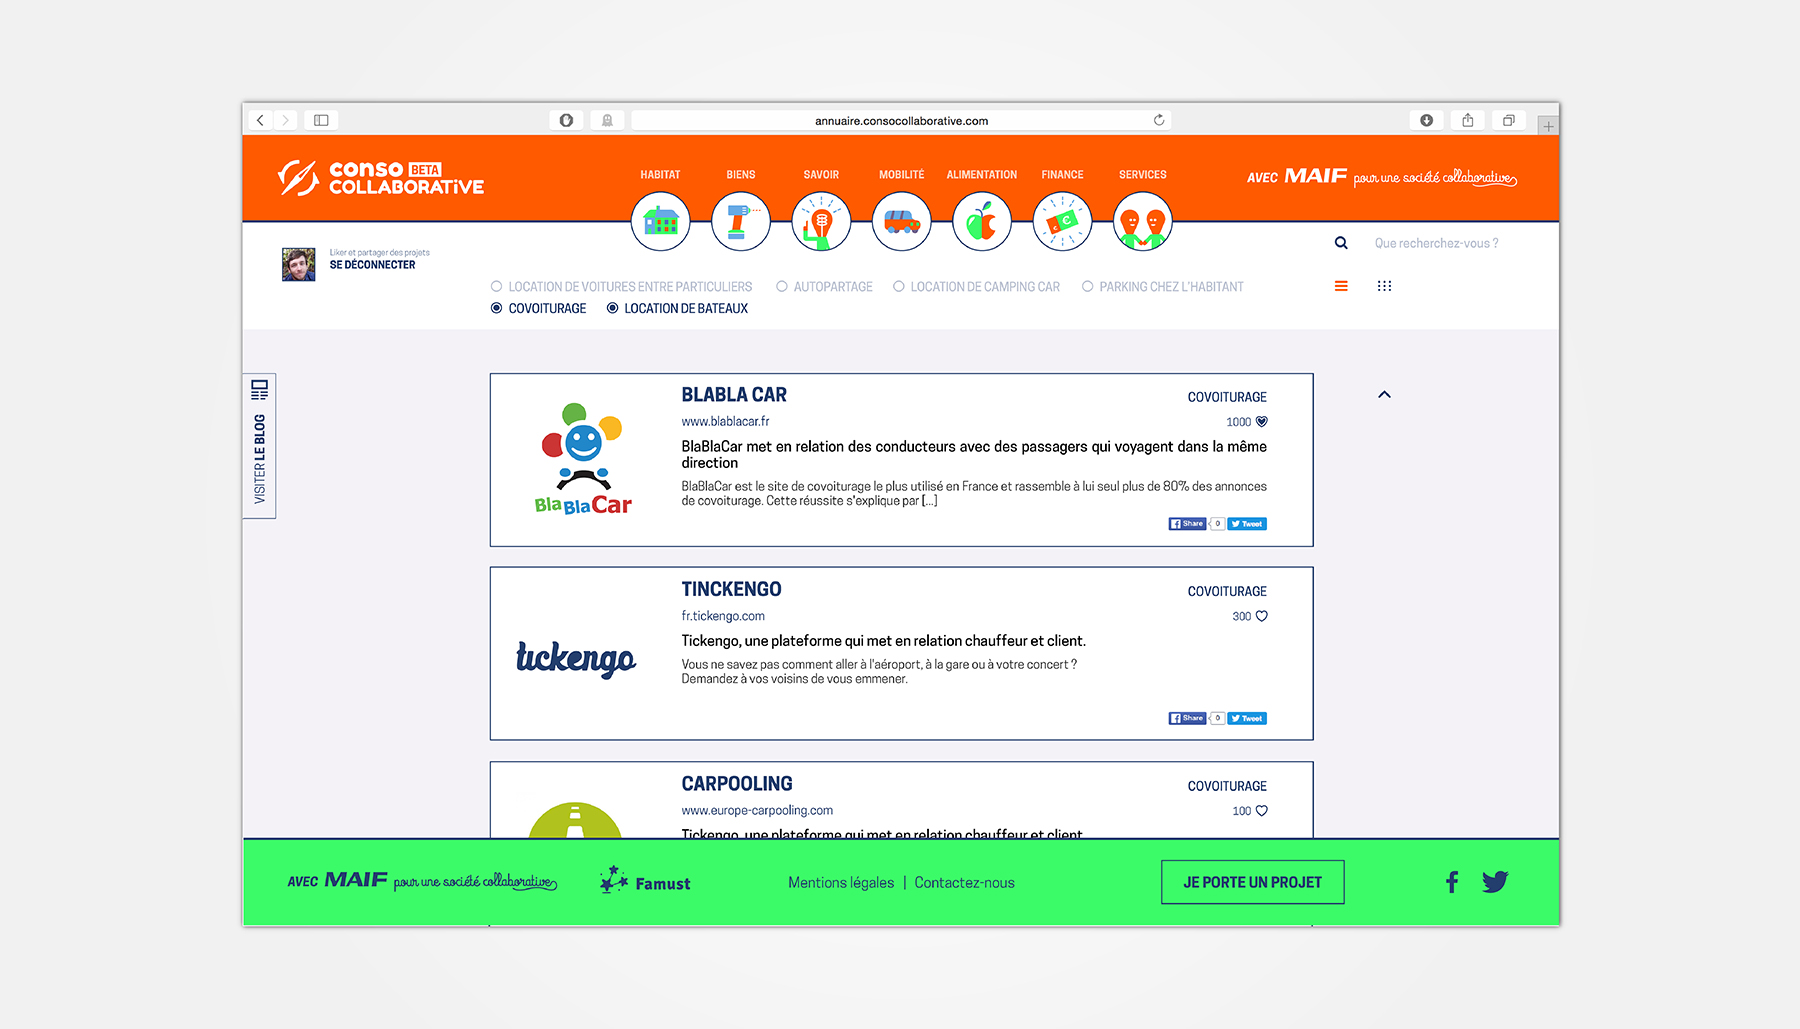The width and height of the screenshot is (1800, 1029).
Task: Open the Habitat house category icon
Action: click(660, 221)
